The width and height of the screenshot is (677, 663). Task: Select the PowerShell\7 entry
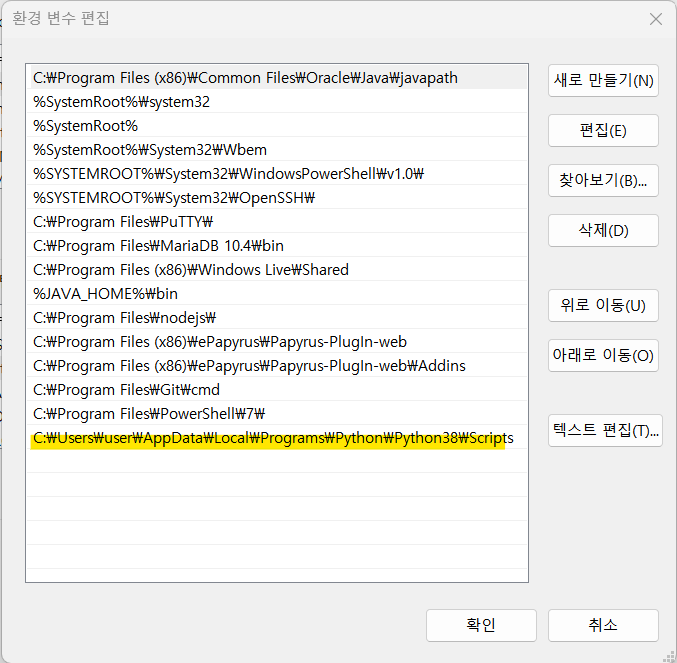277,414
